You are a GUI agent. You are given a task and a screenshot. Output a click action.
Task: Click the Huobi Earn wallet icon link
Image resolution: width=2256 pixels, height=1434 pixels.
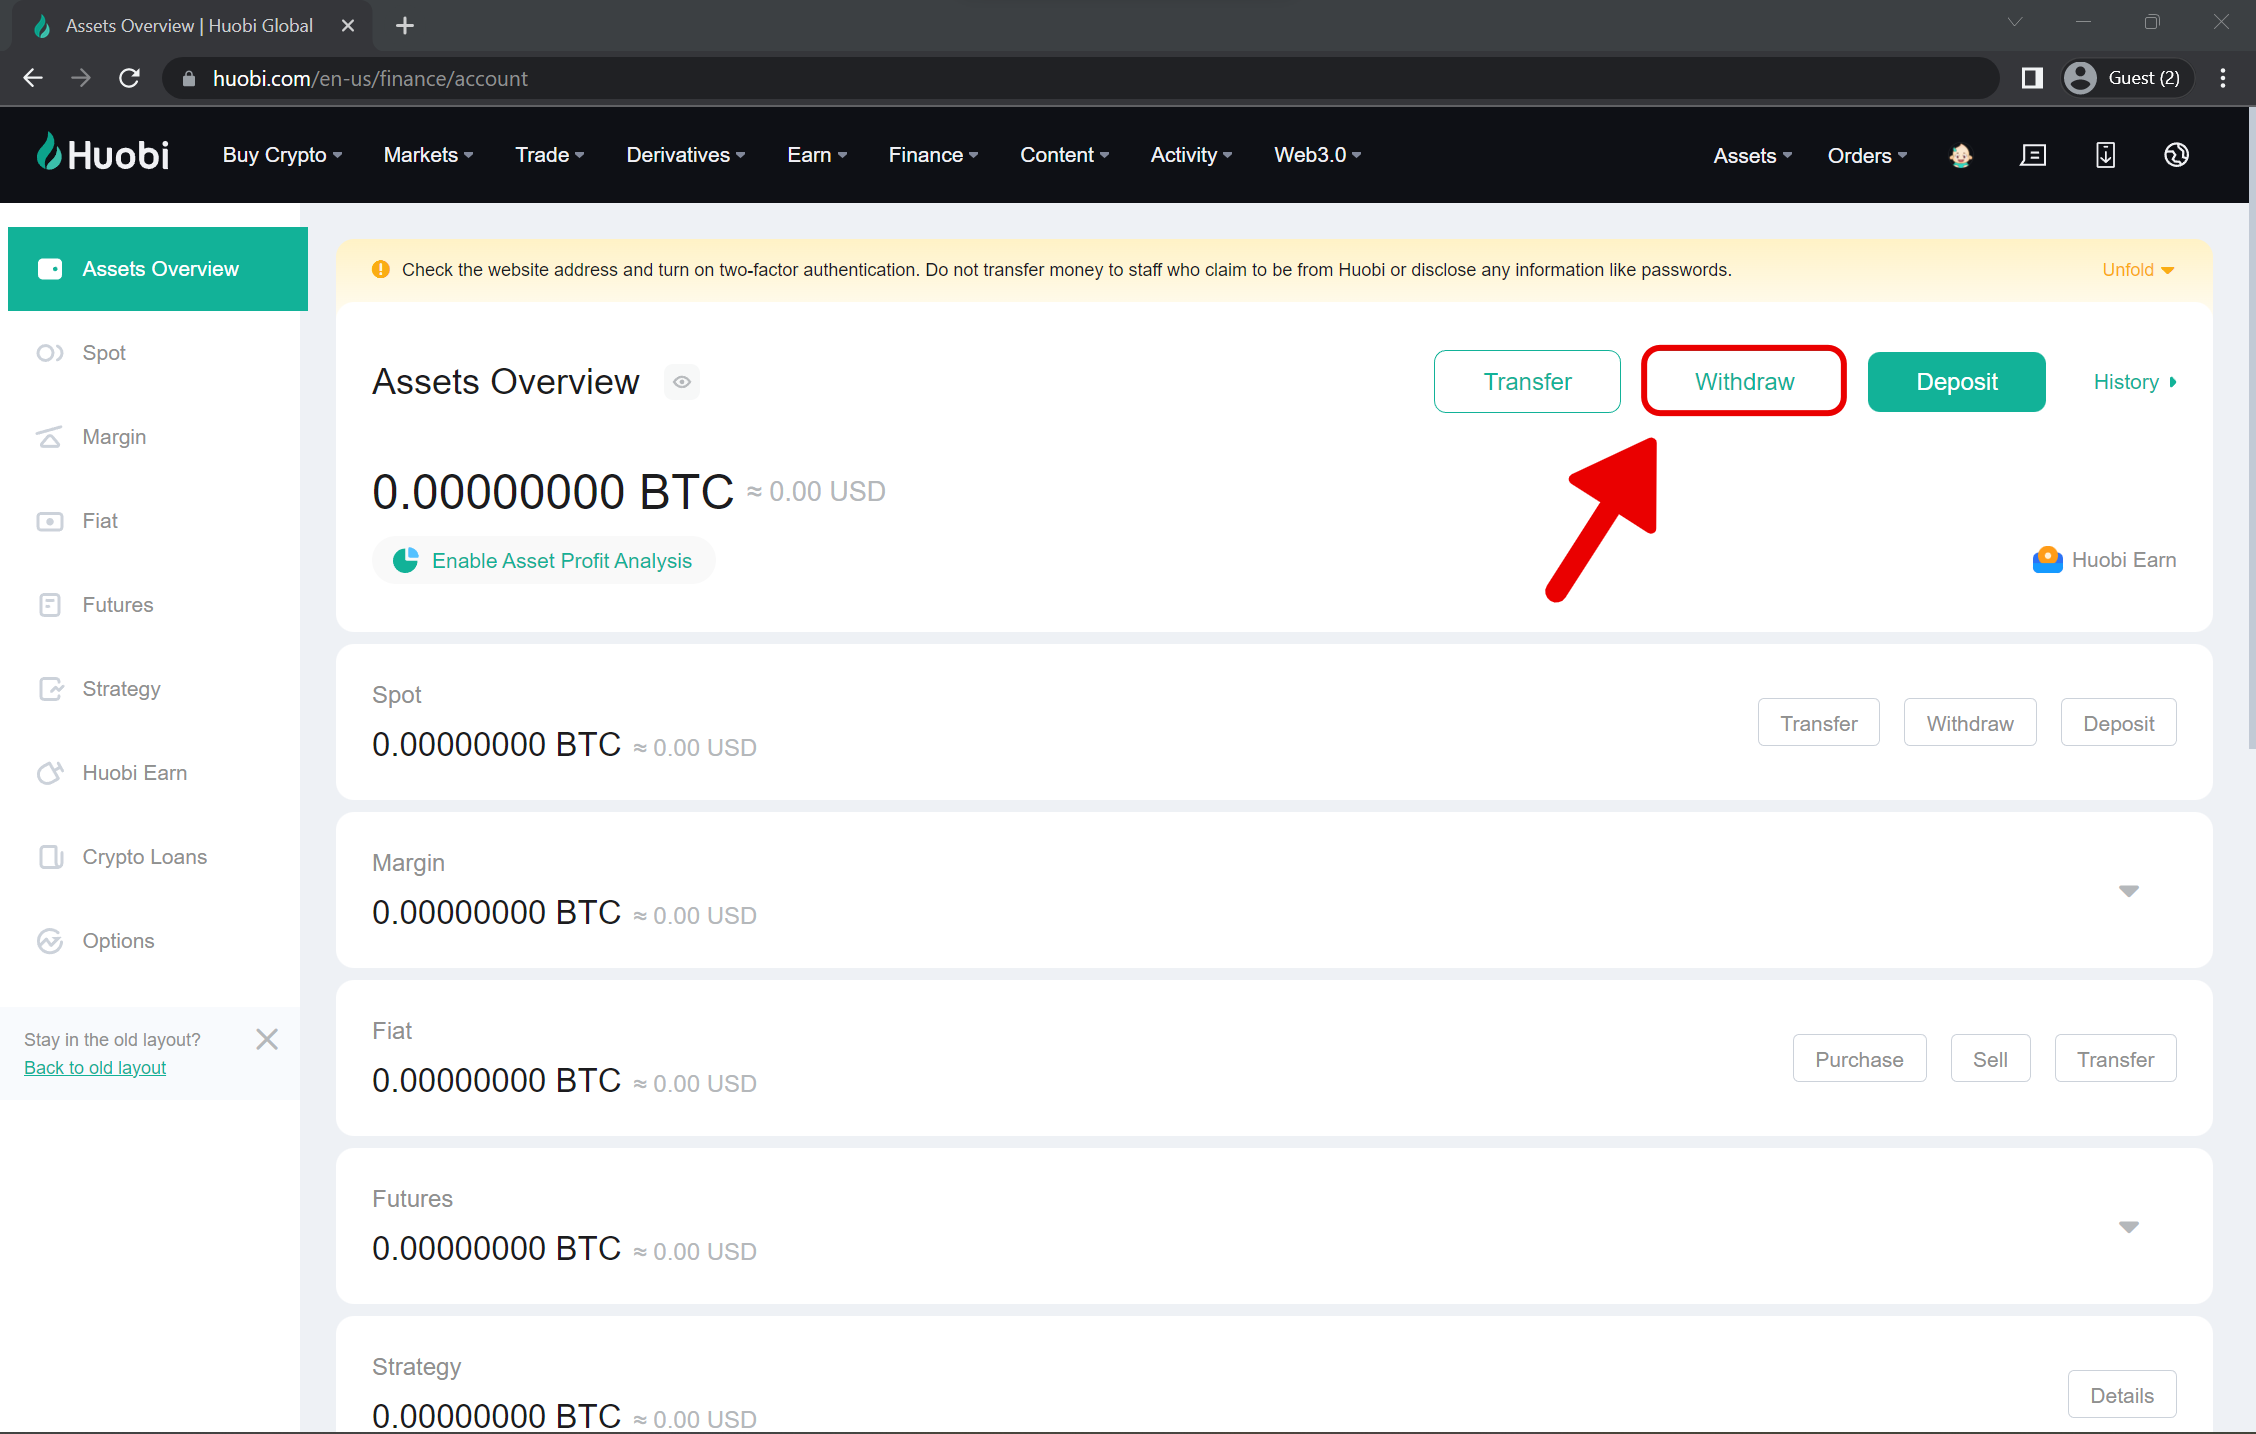(x=2047, y=559)
